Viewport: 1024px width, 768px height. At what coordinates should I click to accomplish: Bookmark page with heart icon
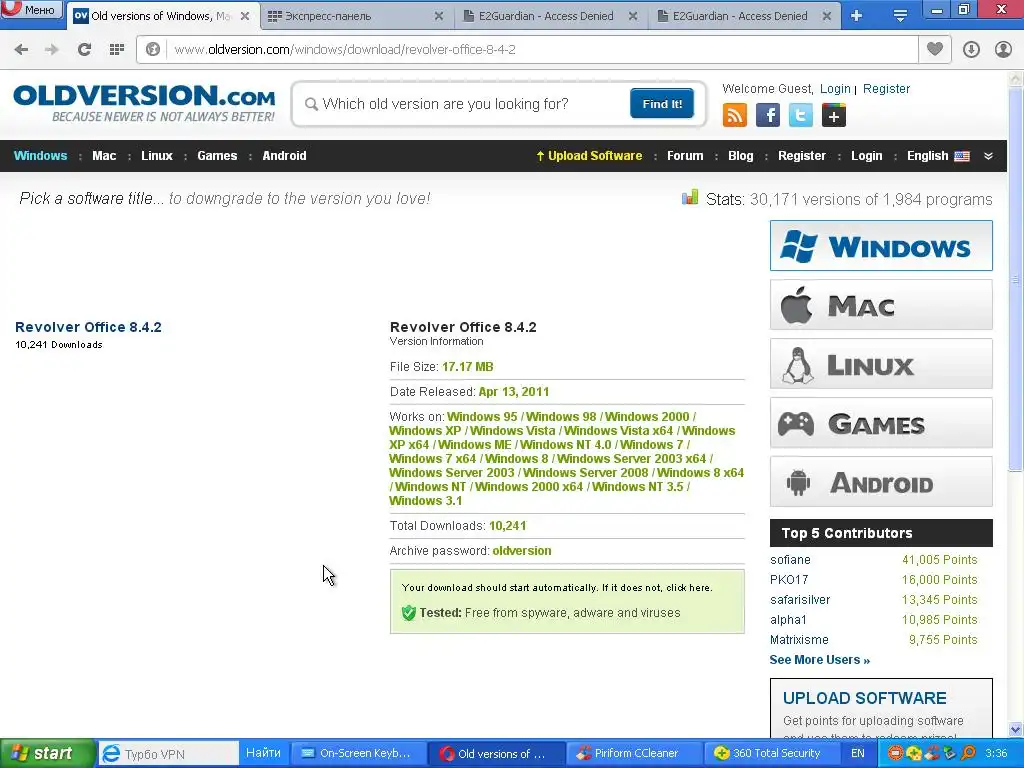point(935,49)
